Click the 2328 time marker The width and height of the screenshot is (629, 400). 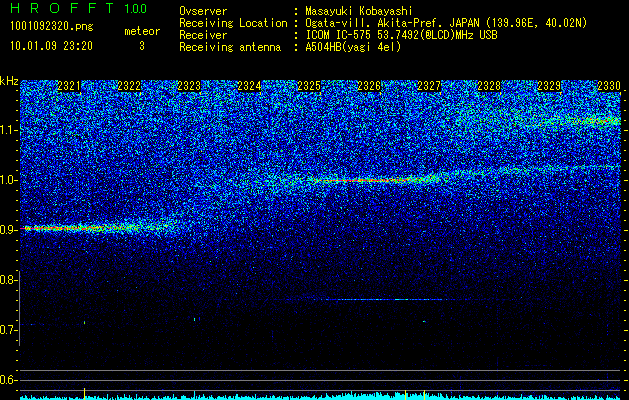coord(489,86)
